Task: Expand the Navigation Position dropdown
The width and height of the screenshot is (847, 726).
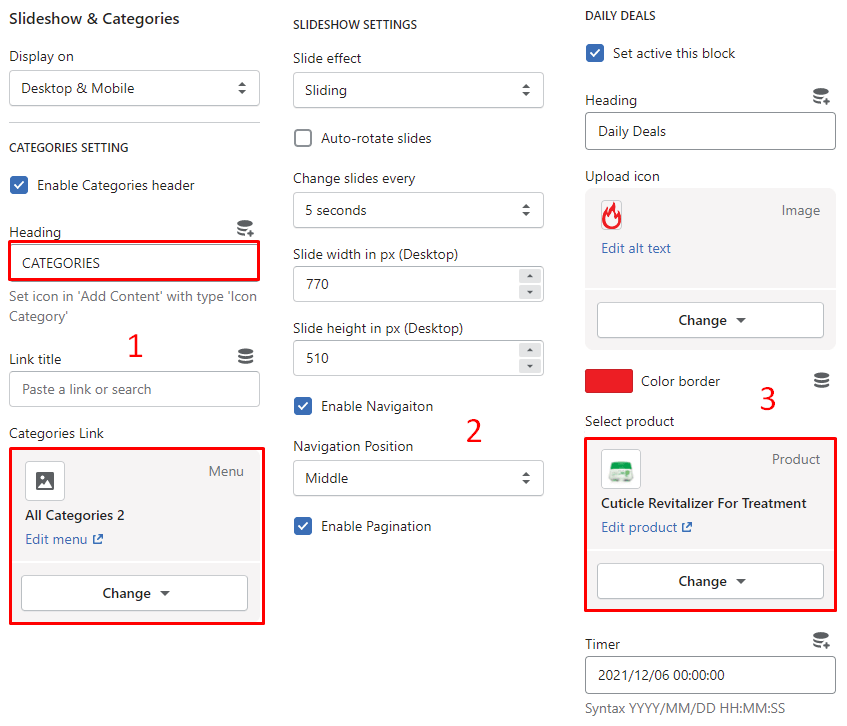Action: 418,478
